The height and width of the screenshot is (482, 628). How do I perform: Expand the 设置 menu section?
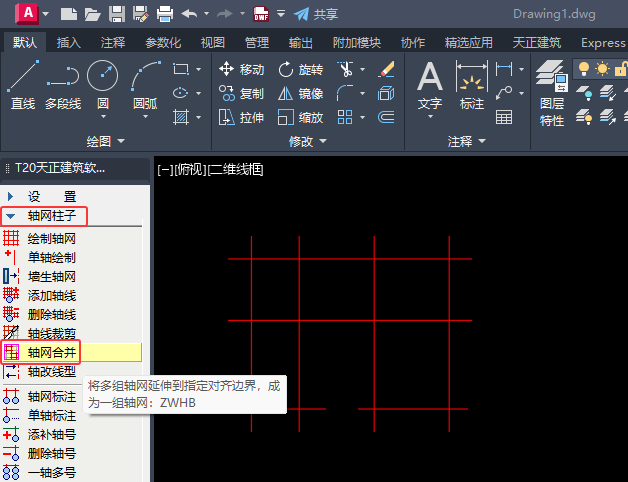click(10, 196)
